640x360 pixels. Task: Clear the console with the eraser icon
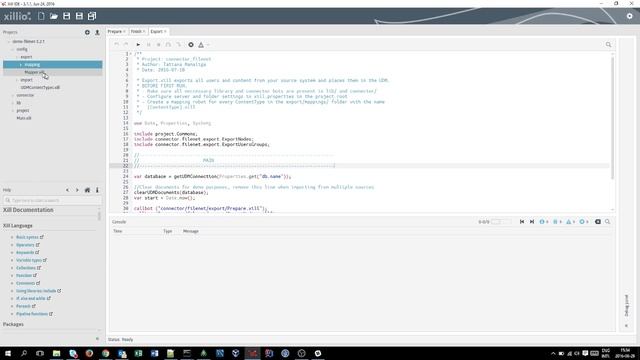pyautogui.click(x=598, y=222)
